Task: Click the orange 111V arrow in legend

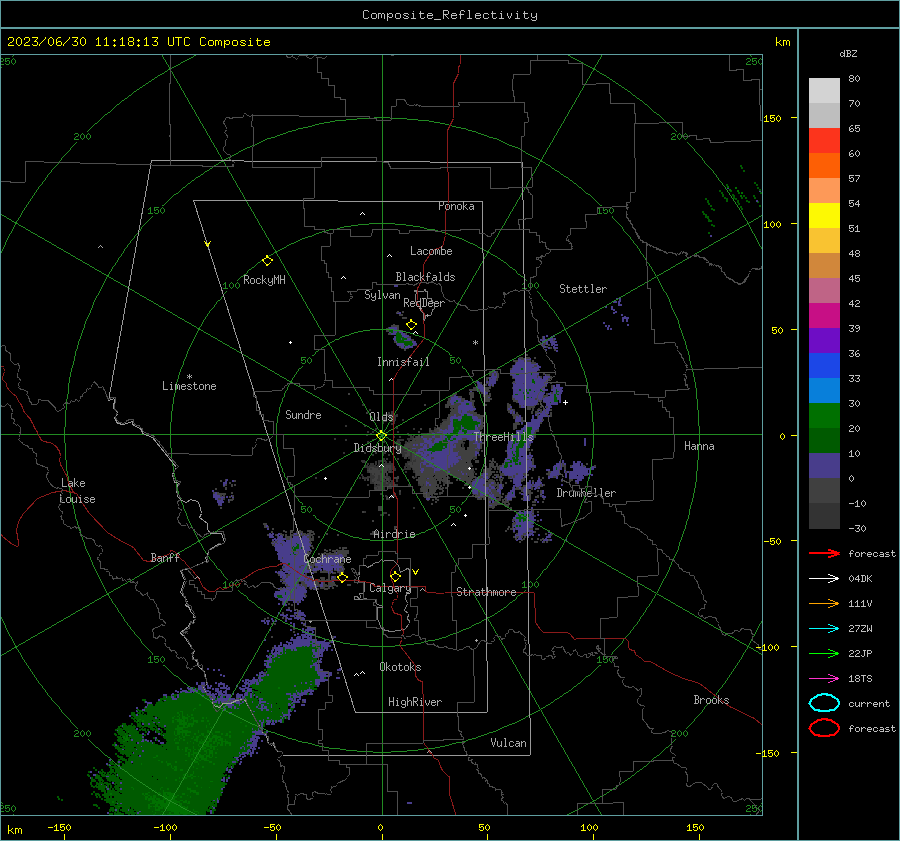Action: pos(824,603)
